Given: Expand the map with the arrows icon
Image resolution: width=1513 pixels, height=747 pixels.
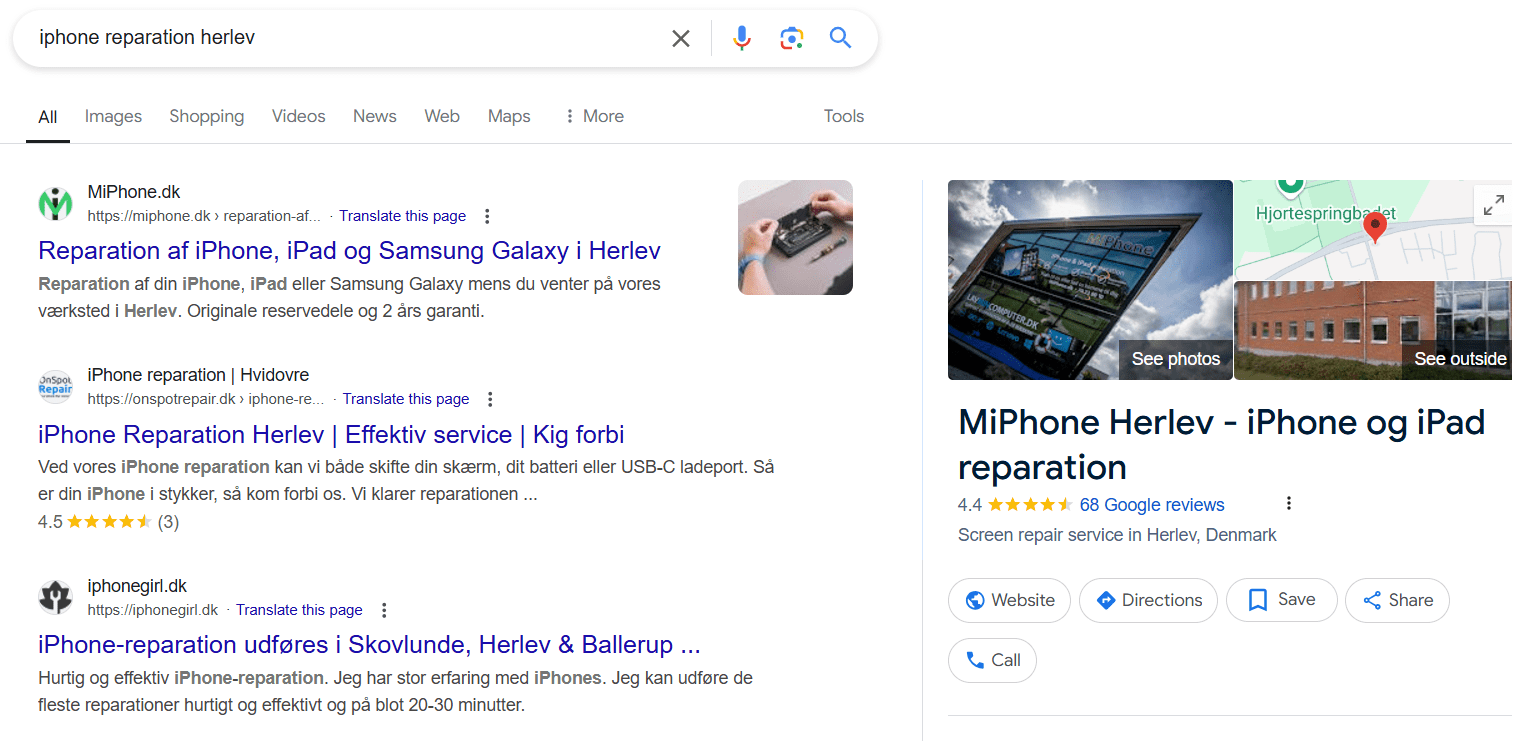Looking at the screenshot, I should tap(1493, 205).
